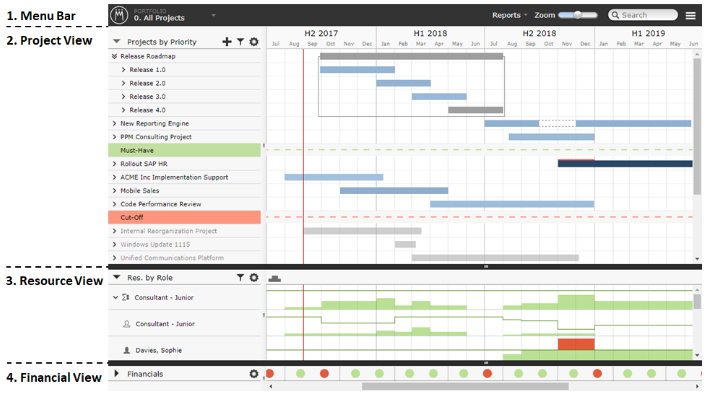Open the hamburger main menu
This screenshot has width=706, height=396.
point(690,16)
